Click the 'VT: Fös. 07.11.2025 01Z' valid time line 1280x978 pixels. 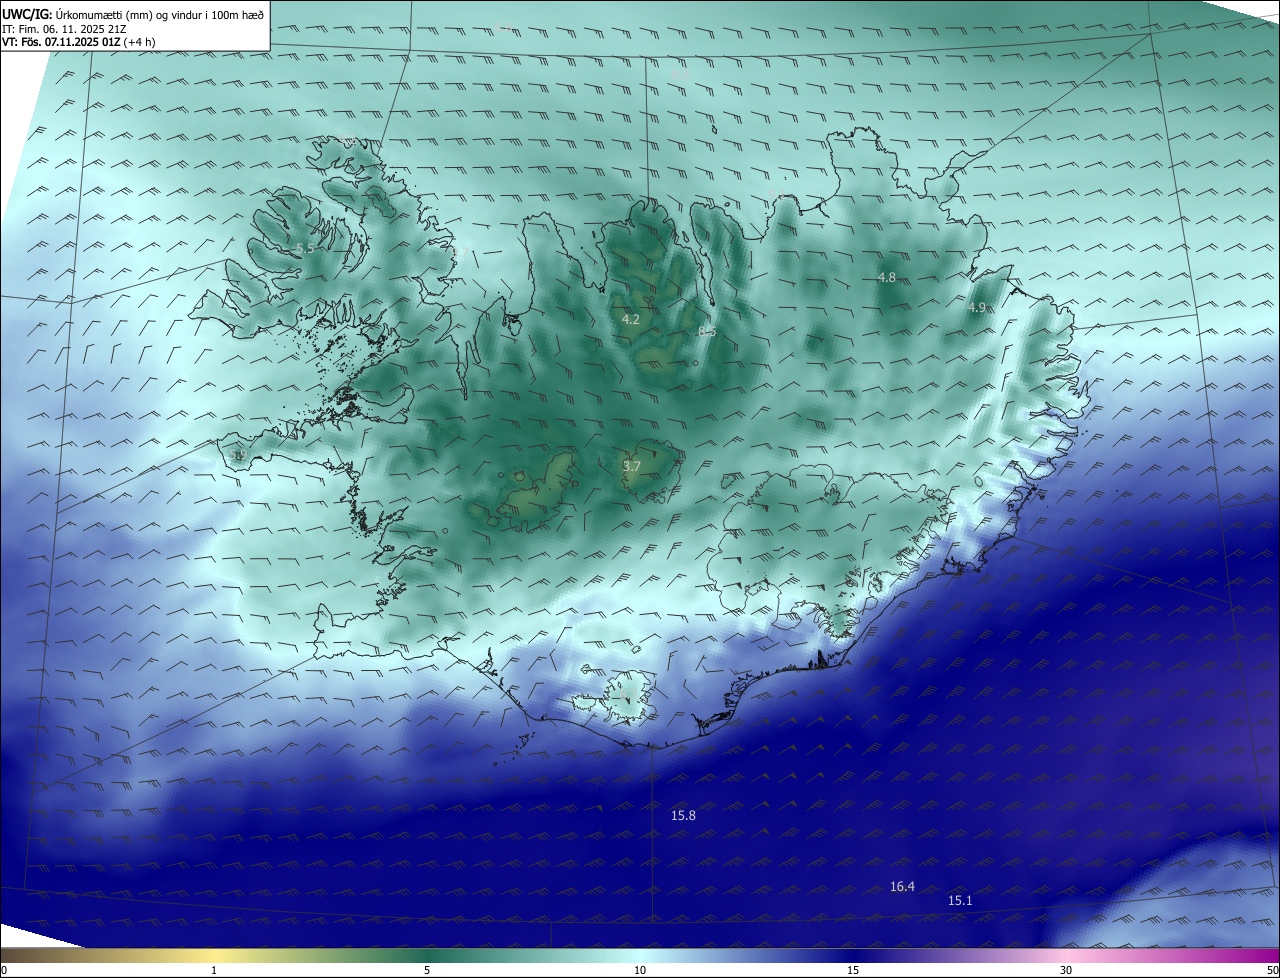tap(78, 42)
